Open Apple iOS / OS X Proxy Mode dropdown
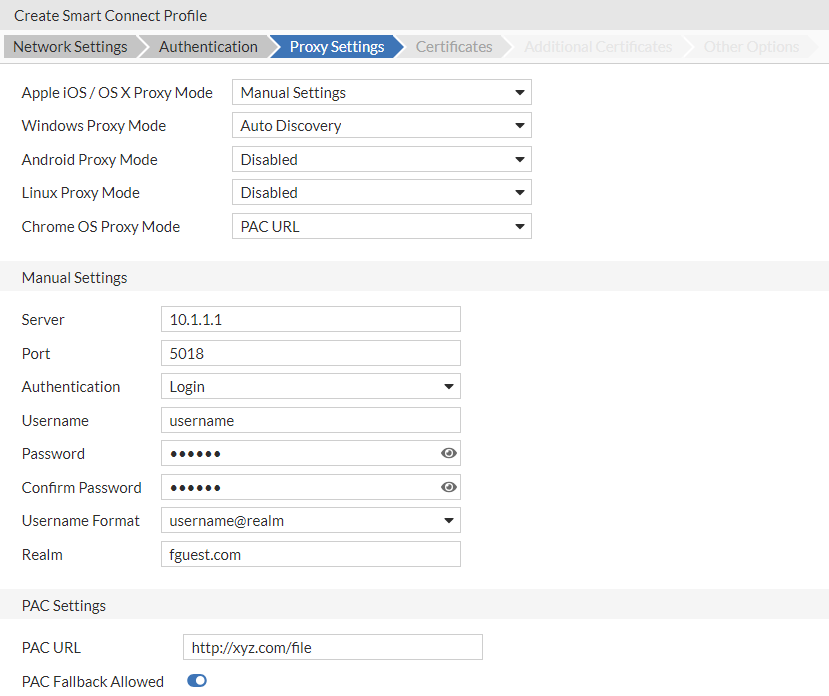 point(381,93)
